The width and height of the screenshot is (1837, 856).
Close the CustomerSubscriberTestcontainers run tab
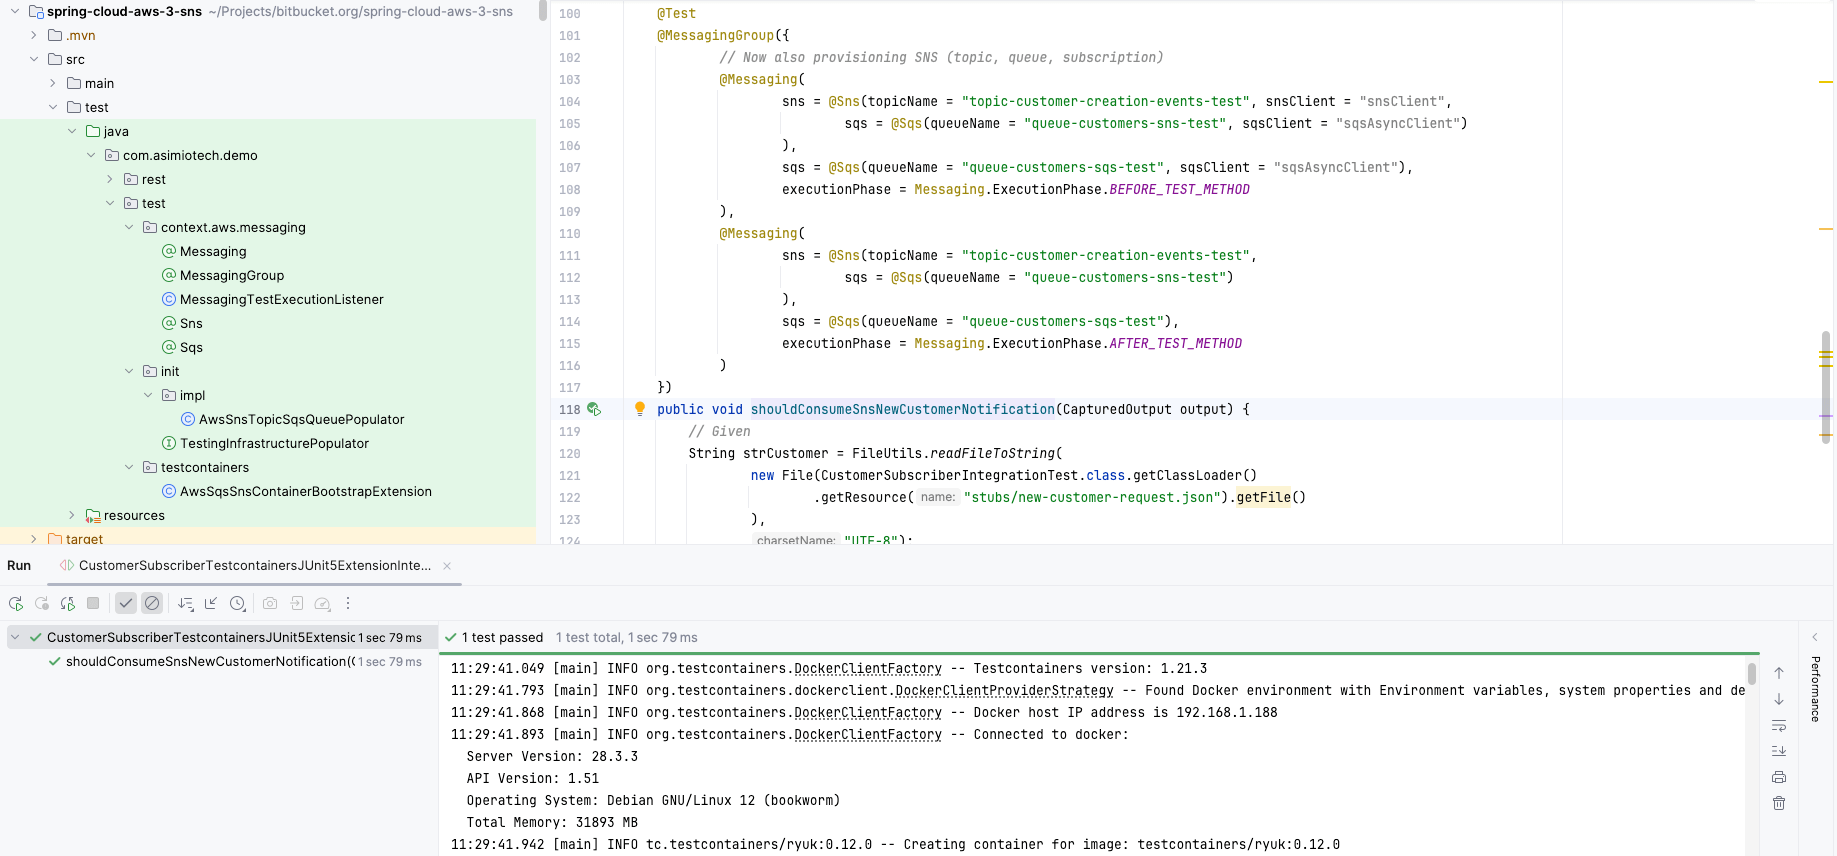point(447,566)
